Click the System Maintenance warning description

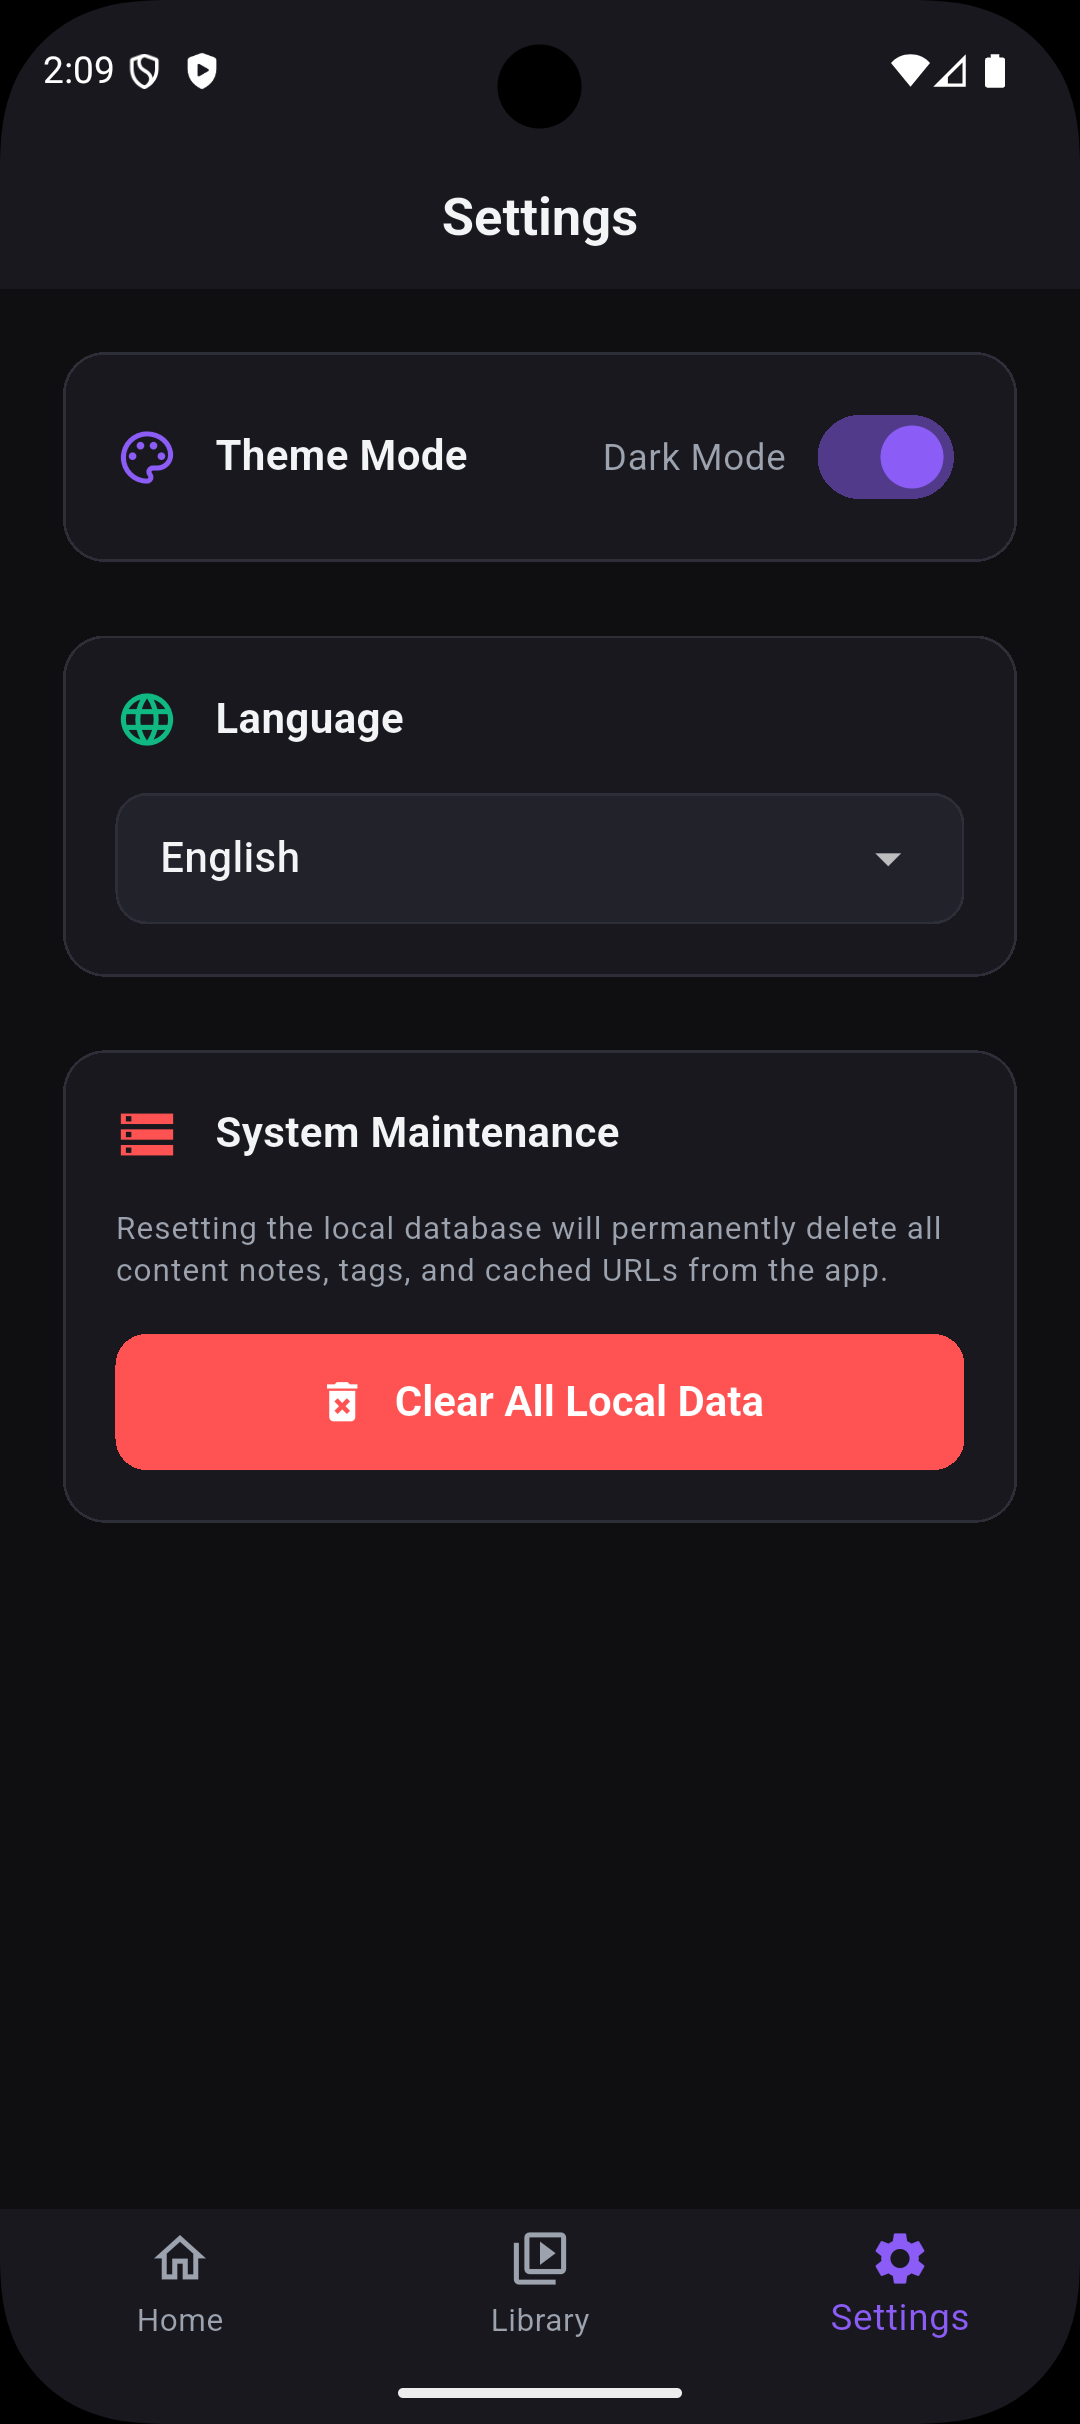[x=529, y=1249]
